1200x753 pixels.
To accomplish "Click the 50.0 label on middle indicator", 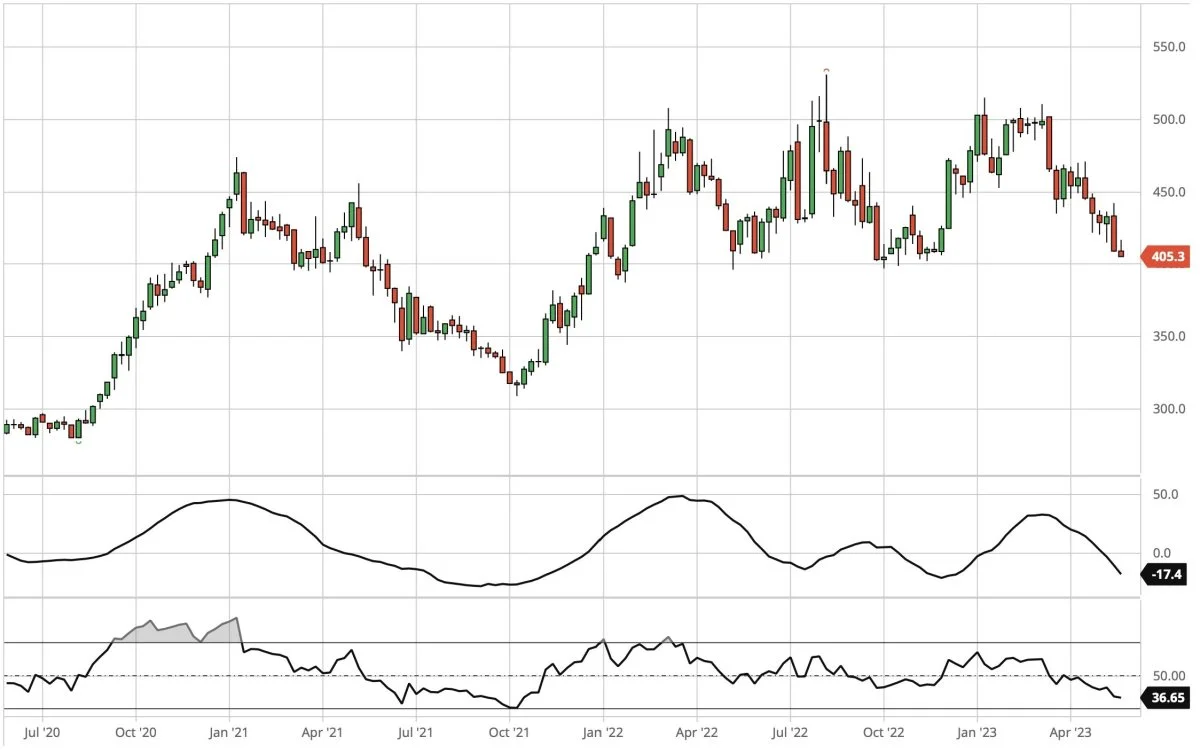I will point(1165,494).
